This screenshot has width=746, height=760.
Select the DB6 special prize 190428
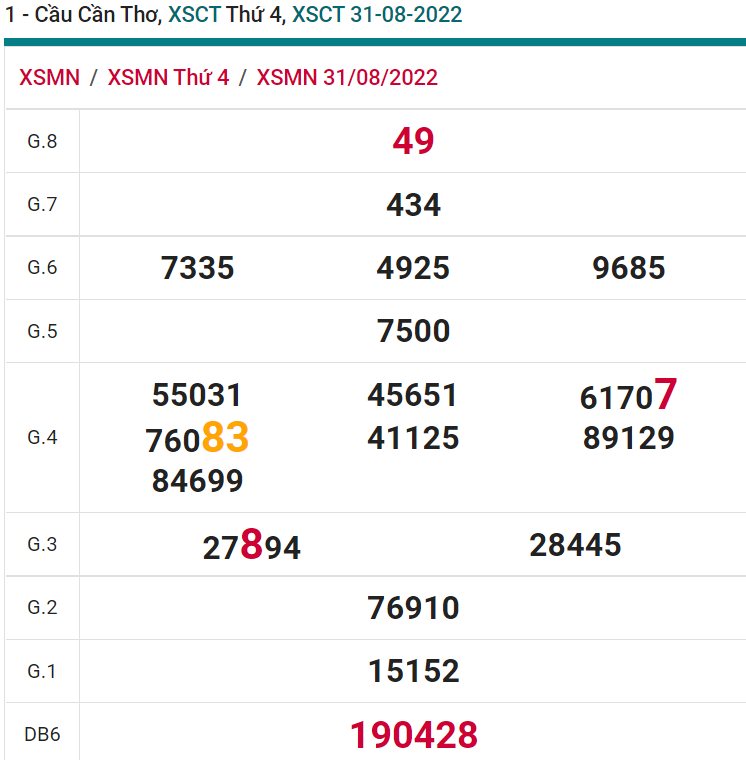click(x=413, y=735)
